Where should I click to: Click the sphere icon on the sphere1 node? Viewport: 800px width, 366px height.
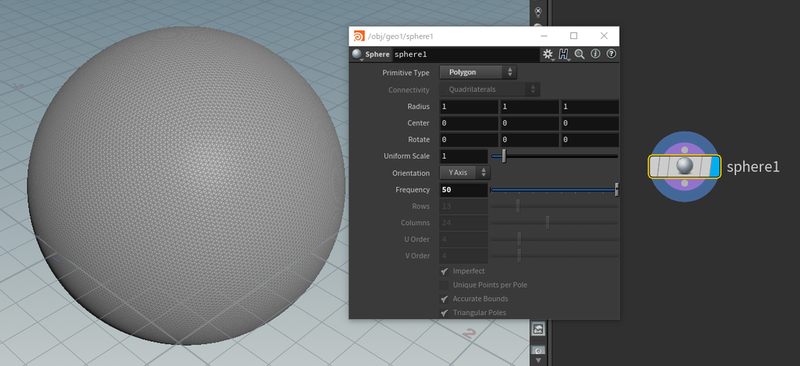pos(684,166)
